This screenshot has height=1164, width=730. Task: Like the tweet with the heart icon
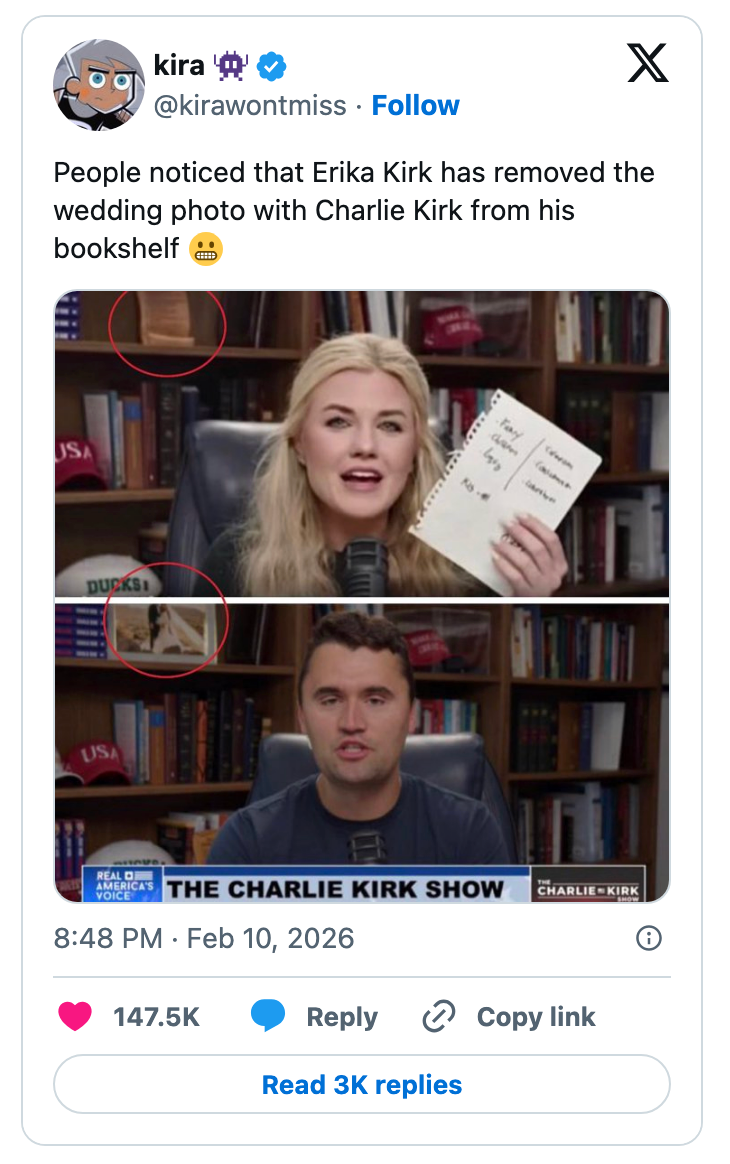tap(75, 1016)
